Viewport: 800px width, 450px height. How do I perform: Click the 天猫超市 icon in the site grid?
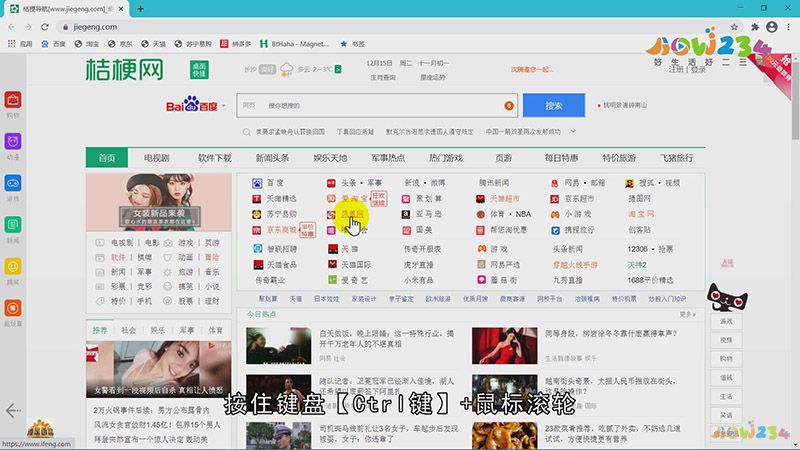click(480, 198)
